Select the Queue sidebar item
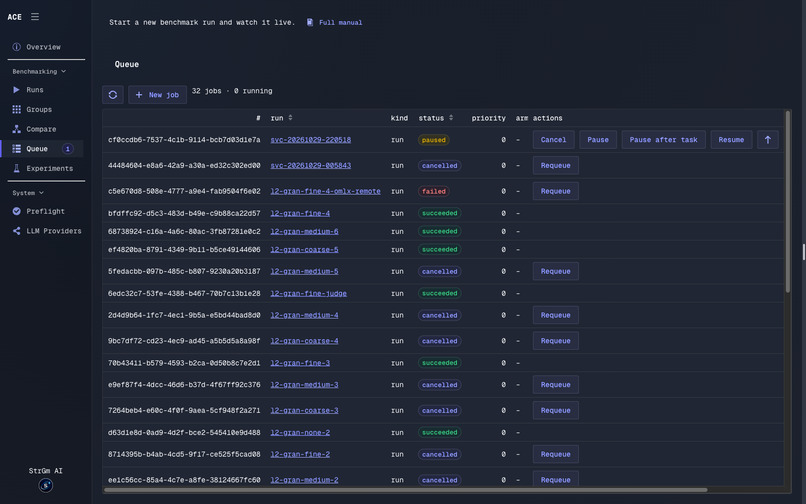This screenshot has width=806, height=504. click(x=42, y=149)
